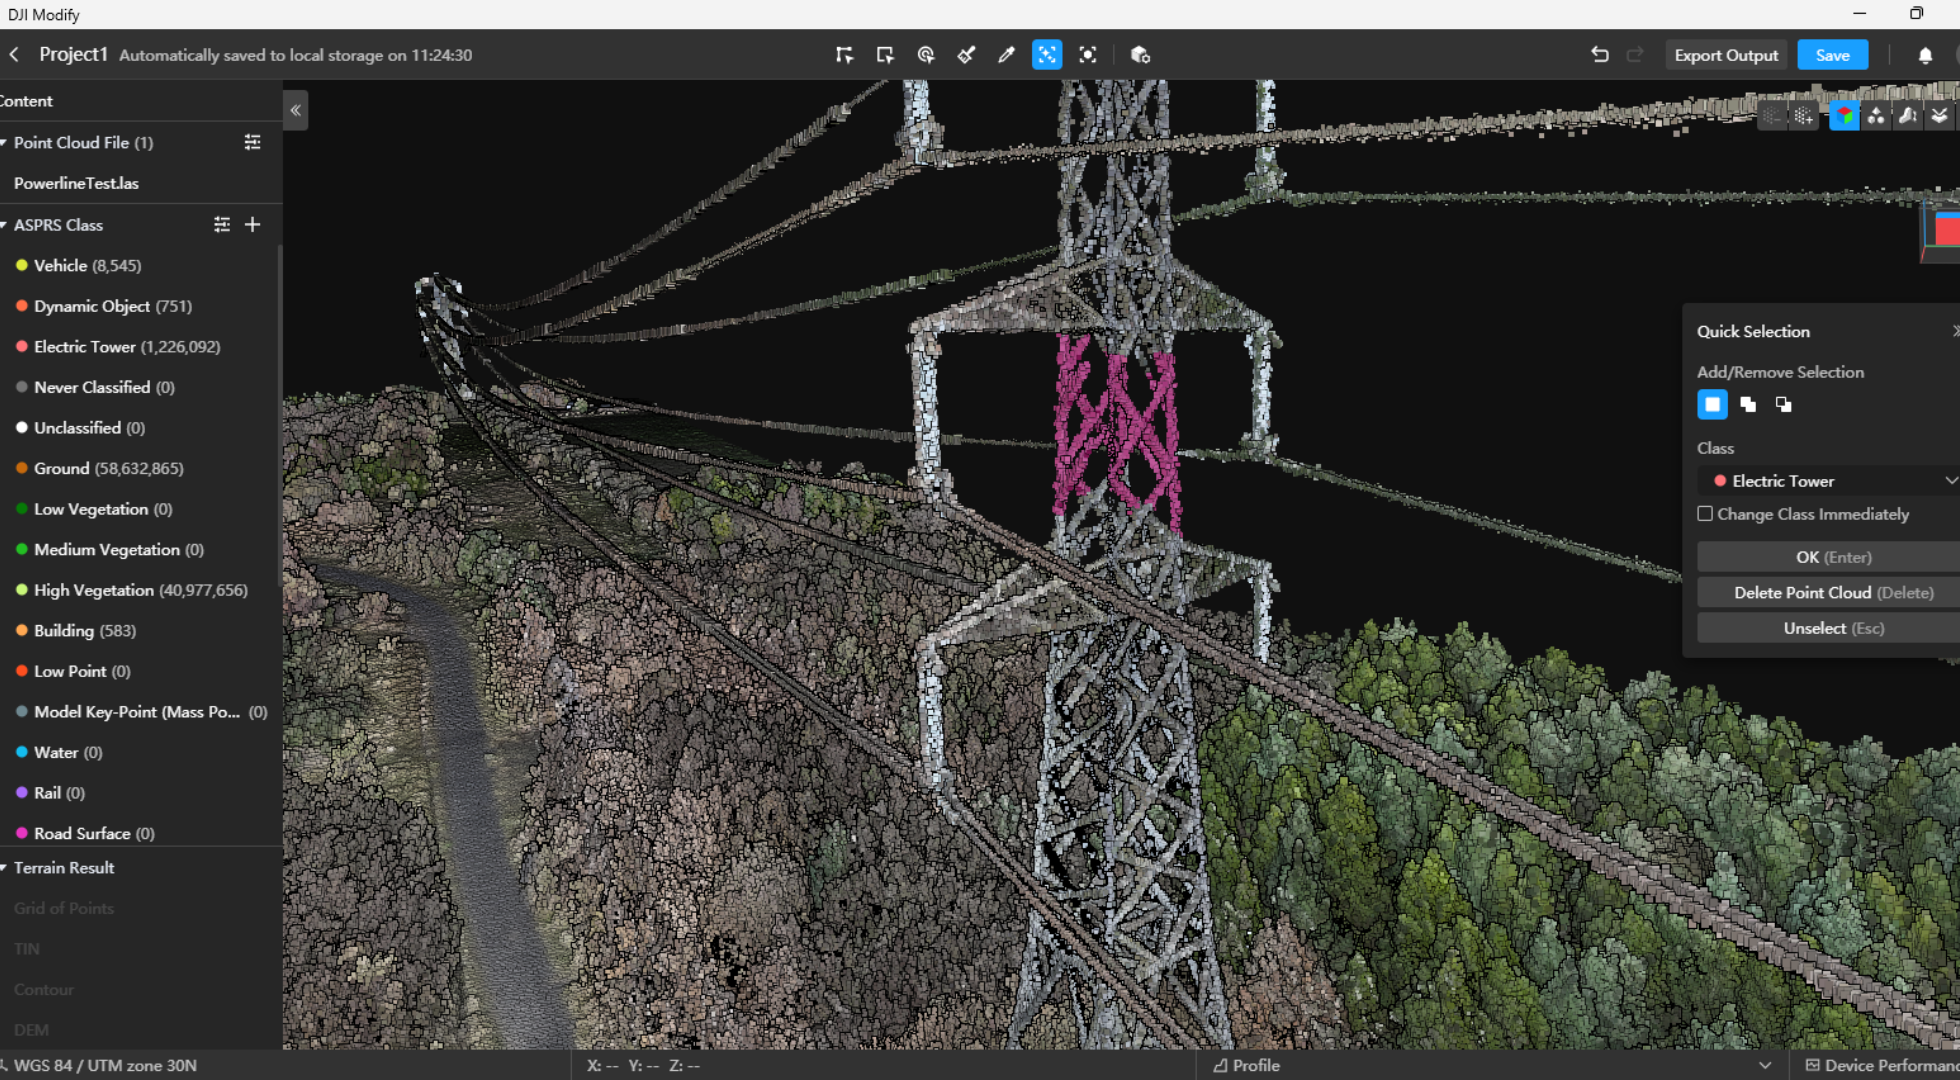Switch to RGB color cube display
The height and width of the screenshot is (1080, 1960).
(x=1844, y=116)
